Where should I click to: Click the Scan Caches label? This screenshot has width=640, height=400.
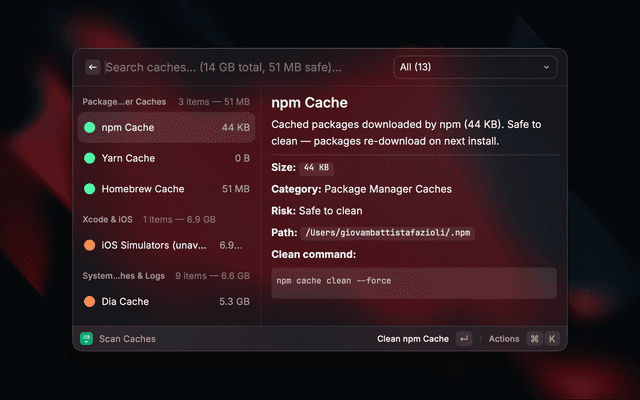click(127, 339)
